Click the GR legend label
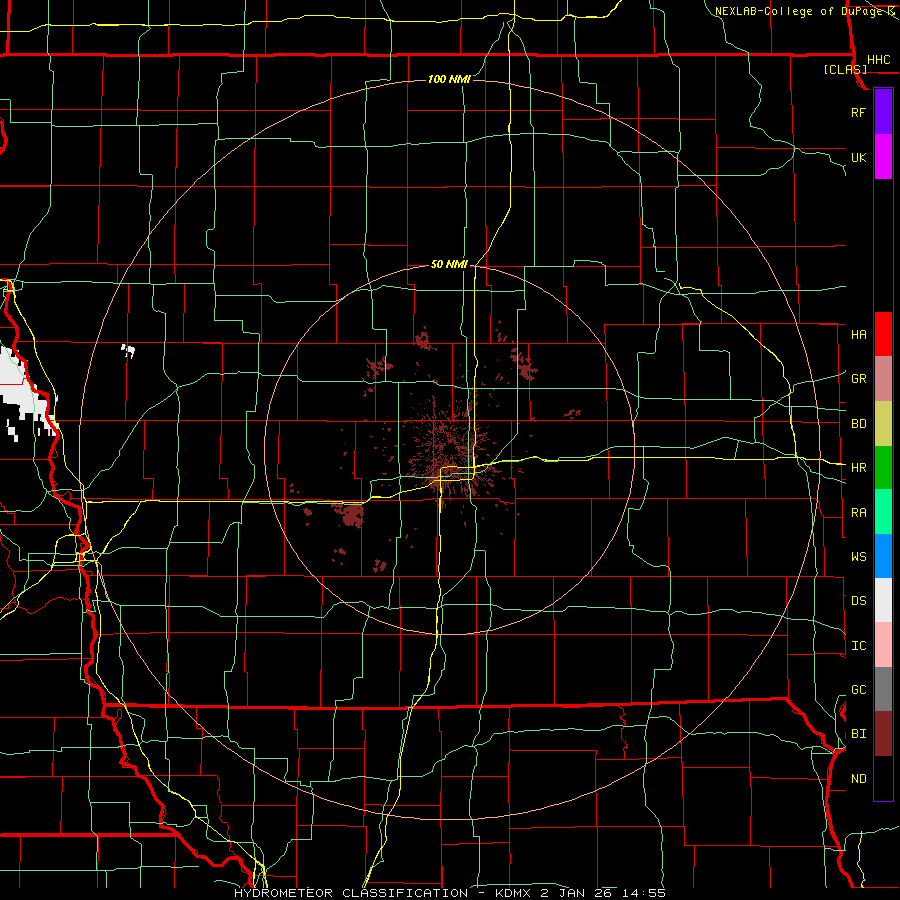This screenshot has width=900, height=900. (x=859, y=379)
